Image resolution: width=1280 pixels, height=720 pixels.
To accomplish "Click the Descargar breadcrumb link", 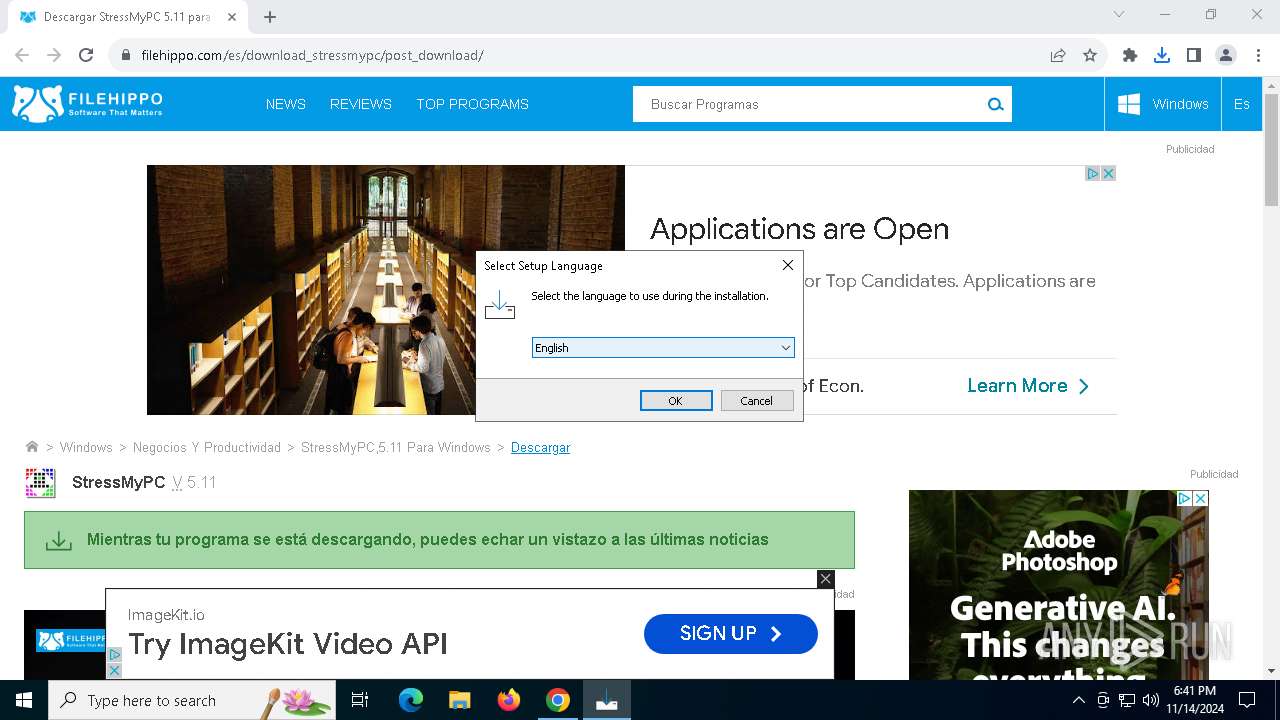I will [x=541, y=448].
